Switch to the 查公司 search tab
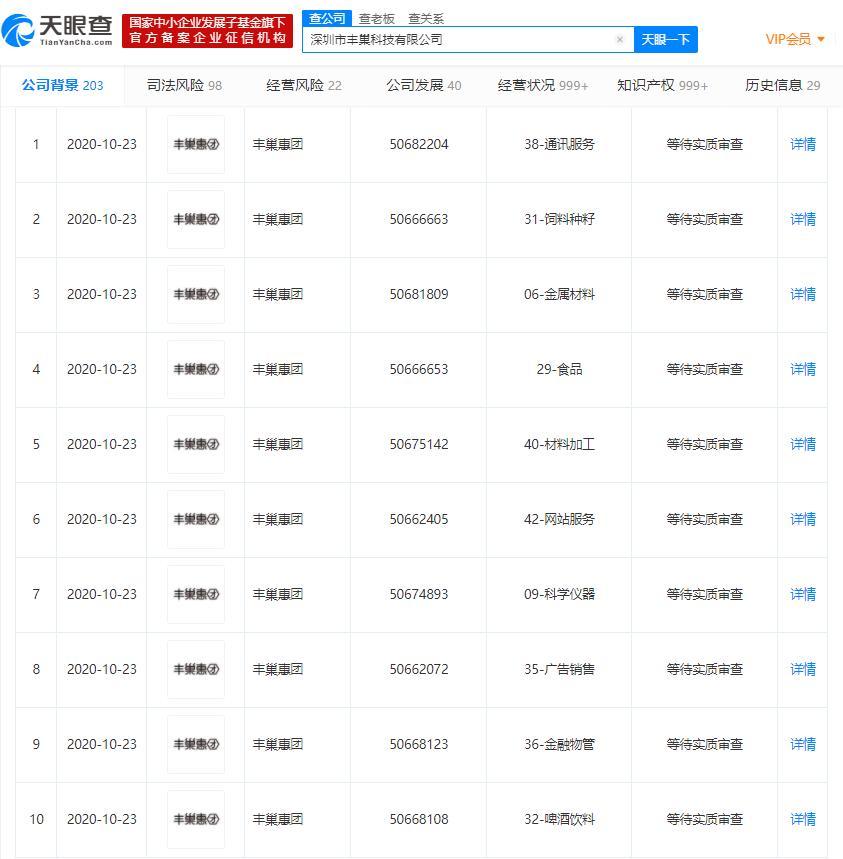 [327, 18]
